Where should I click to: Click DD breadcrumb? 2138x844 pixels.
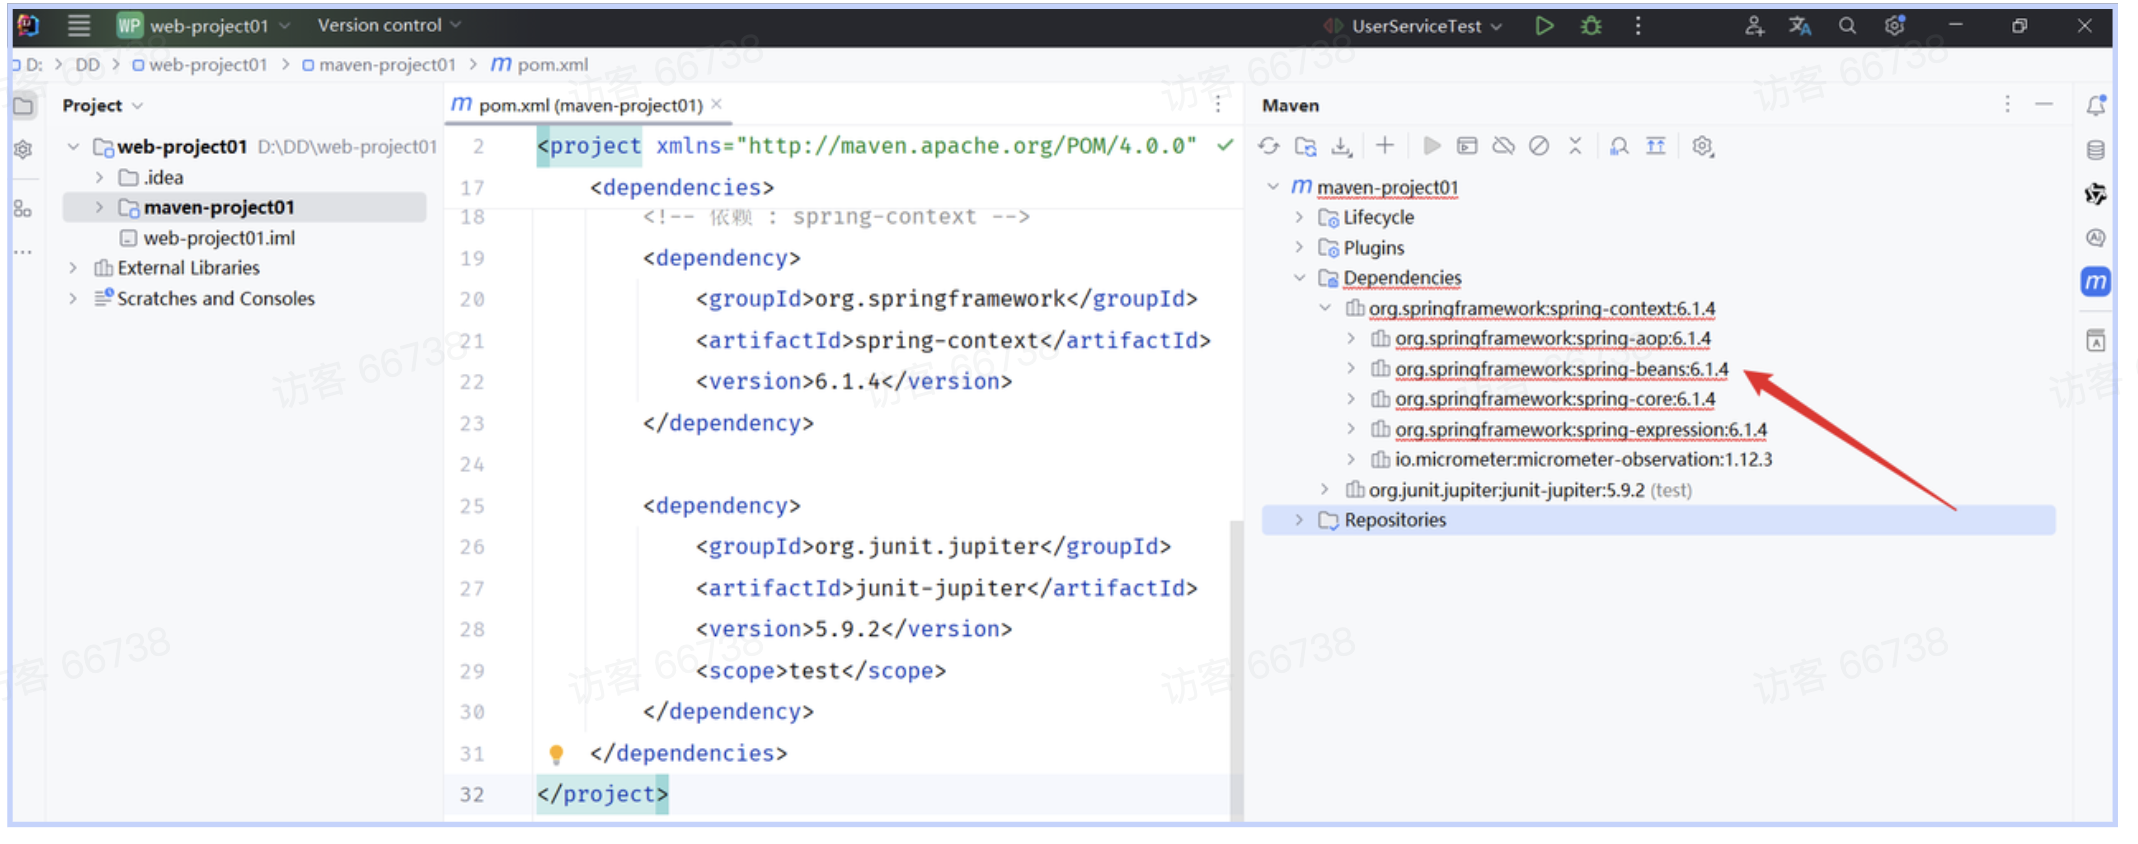click(88, 65)
